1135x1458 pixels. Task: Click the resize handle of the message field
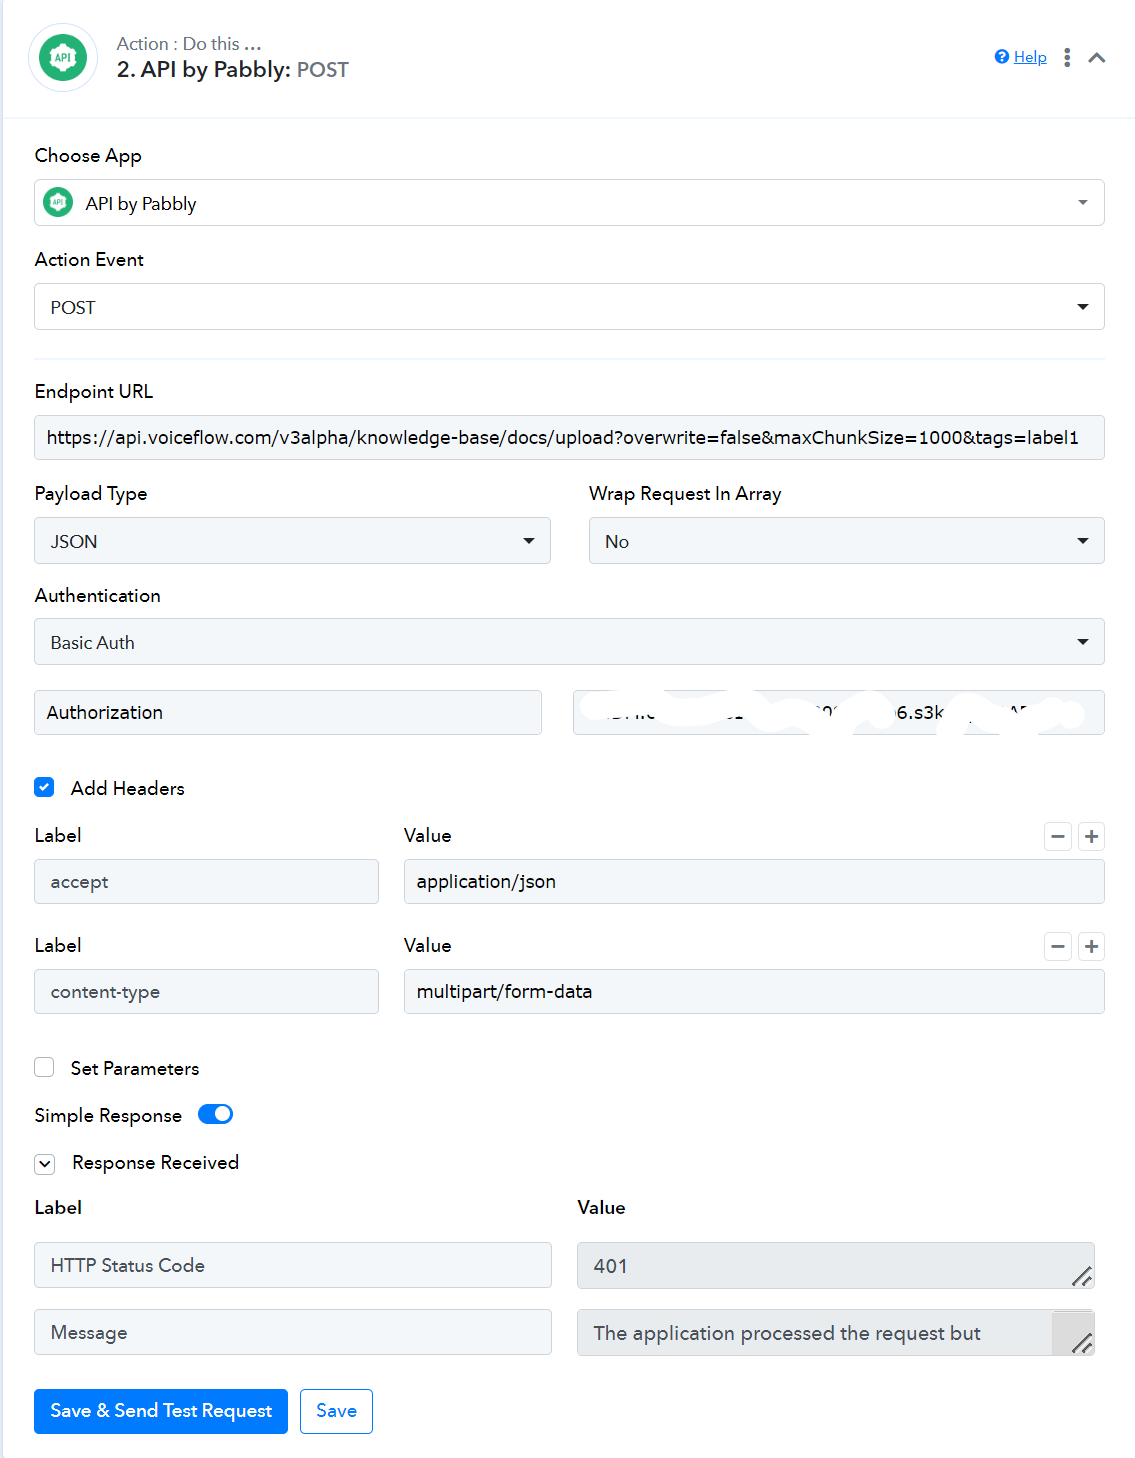pos(1082,1343)
